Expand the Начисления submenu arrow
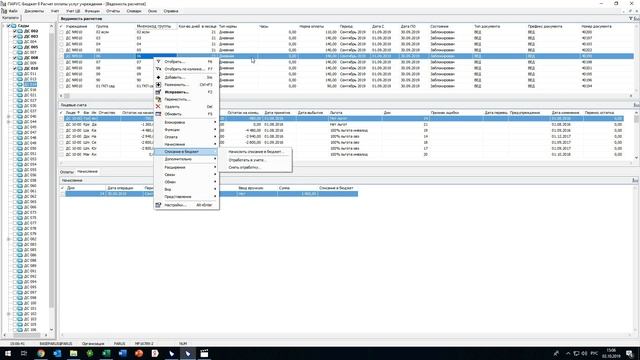The width and height of the screenshot is (640, 360). coord(215,144)
